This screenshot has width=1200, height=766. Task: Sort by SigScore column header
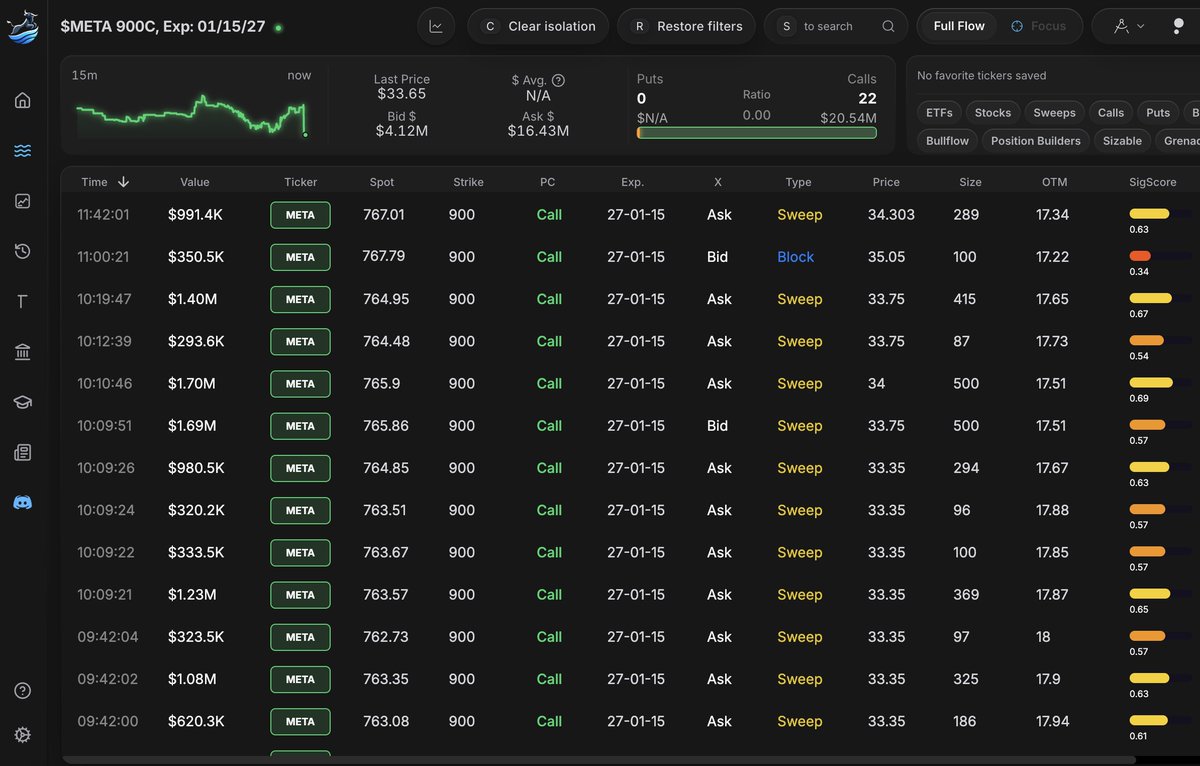click(1153, 182)
